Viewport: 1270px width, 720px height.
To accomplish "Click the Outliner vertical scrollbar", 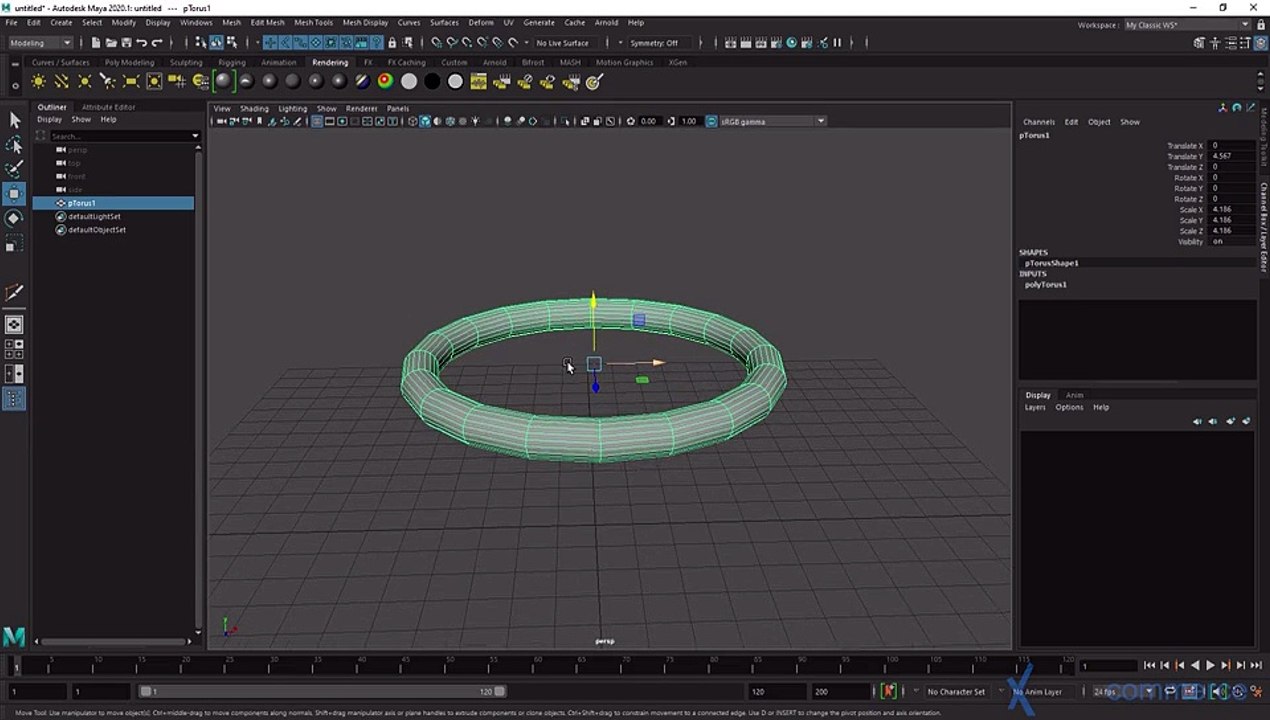I will 197,388.
